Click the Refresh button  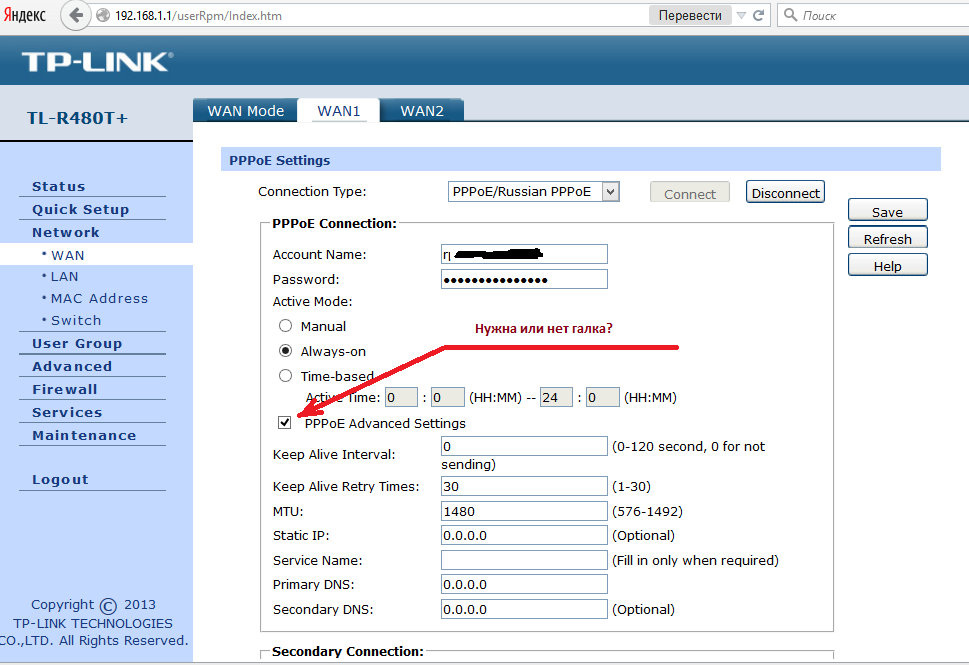point(887,239)
